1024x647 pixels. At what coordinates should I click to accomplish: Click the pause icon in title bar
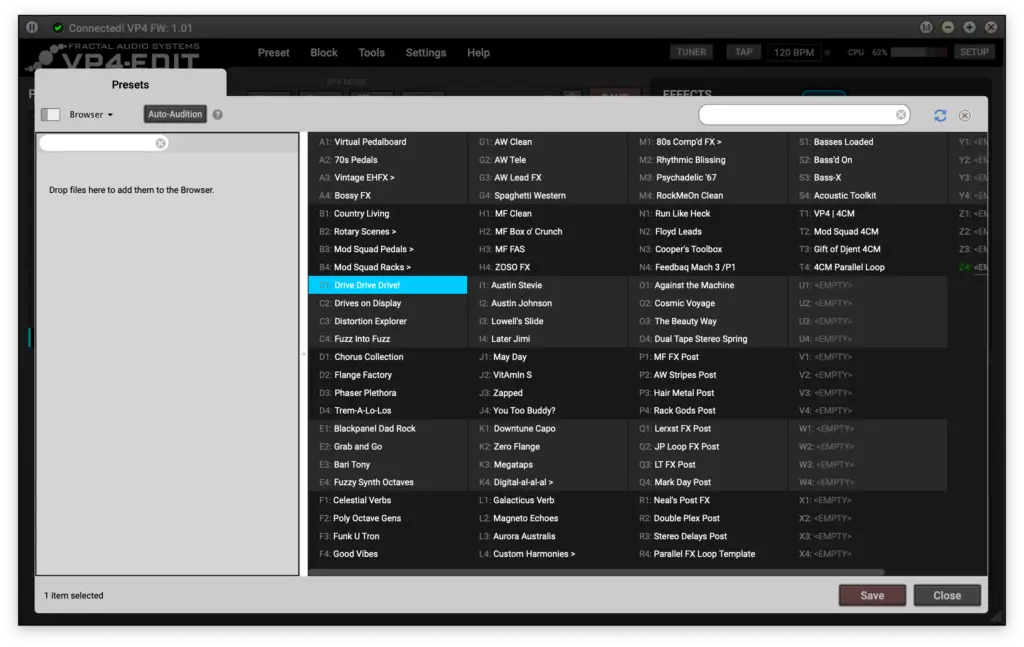(32, 28)
